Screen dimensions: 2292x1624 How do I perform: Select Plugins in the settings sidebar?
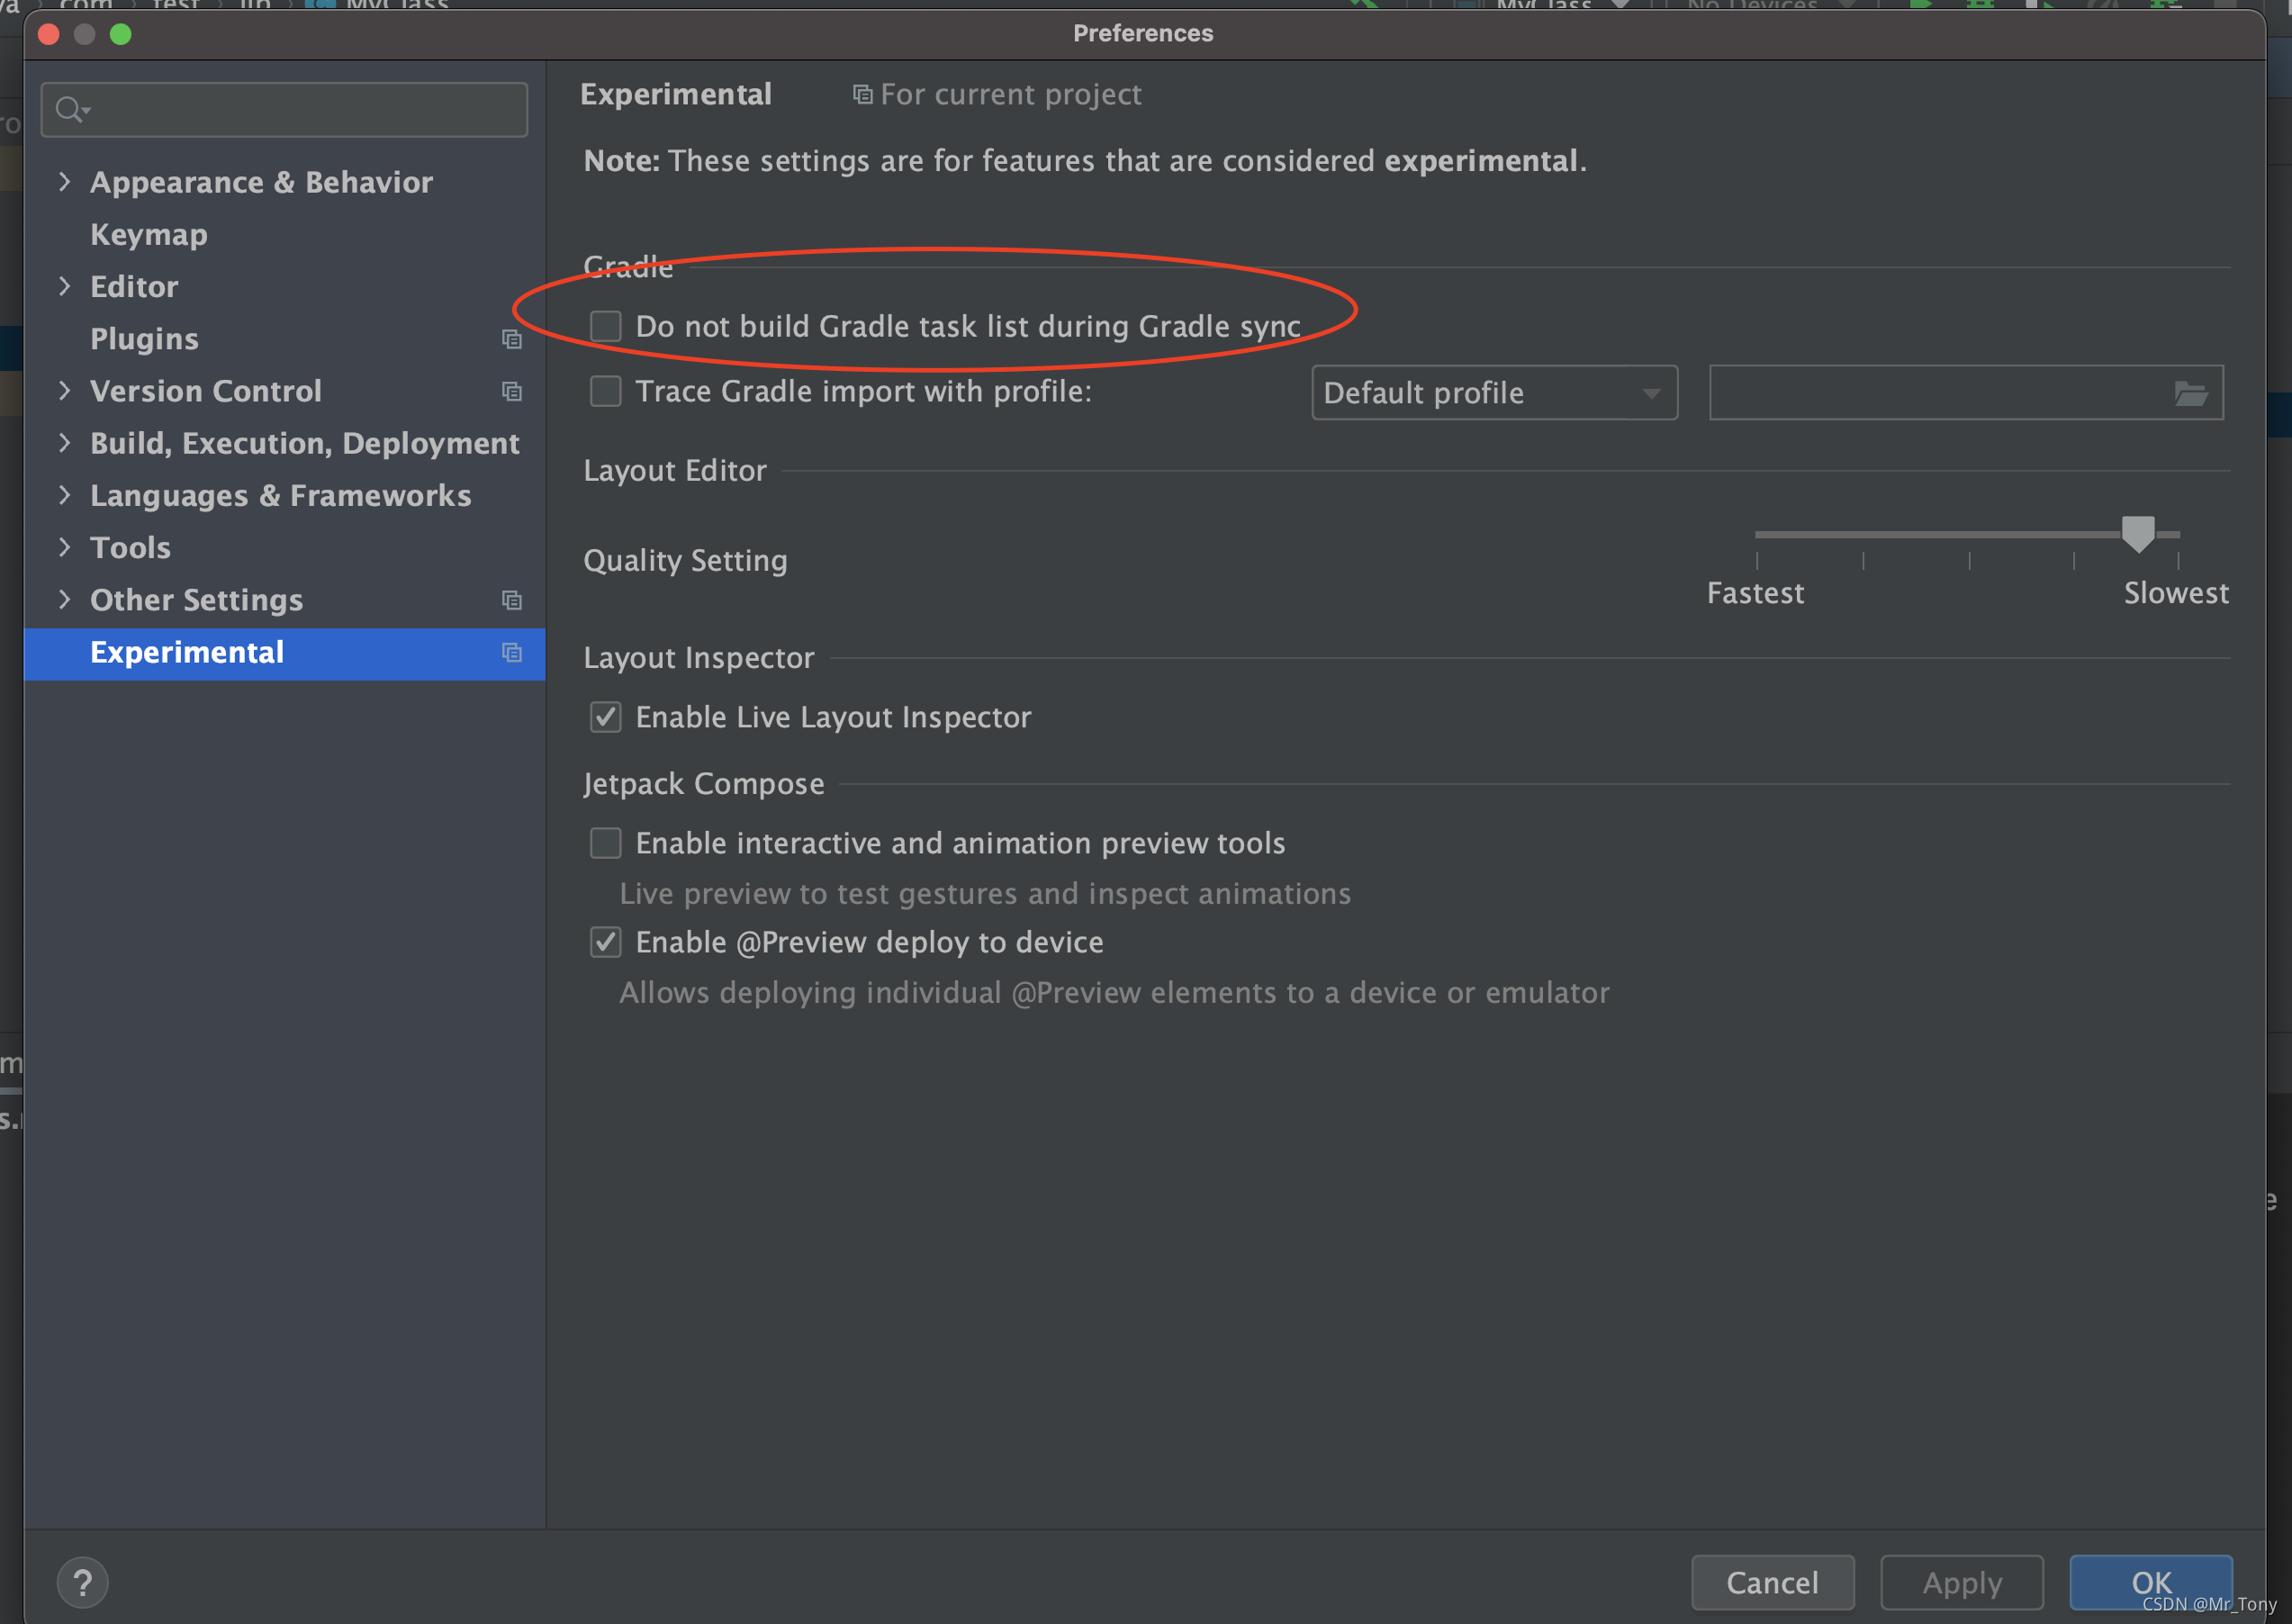tap(144, 339)
